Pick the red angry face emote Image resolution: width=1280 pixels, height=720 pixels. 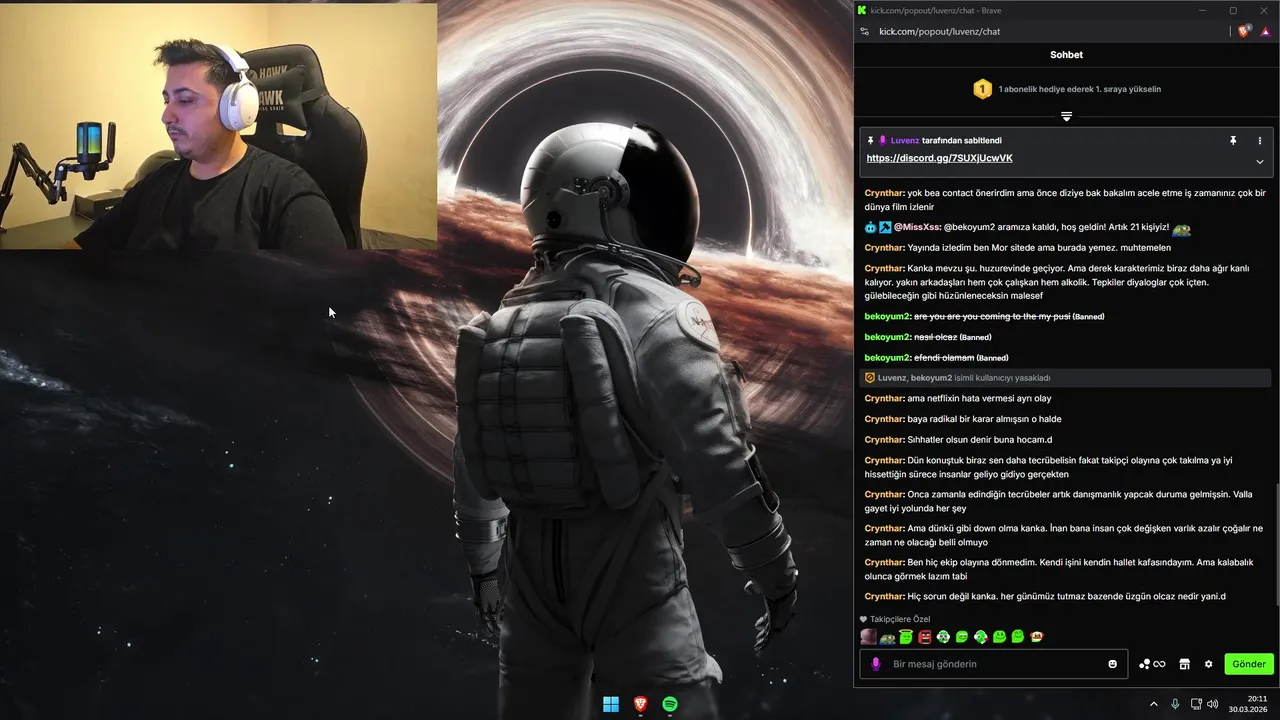point(925,637)
